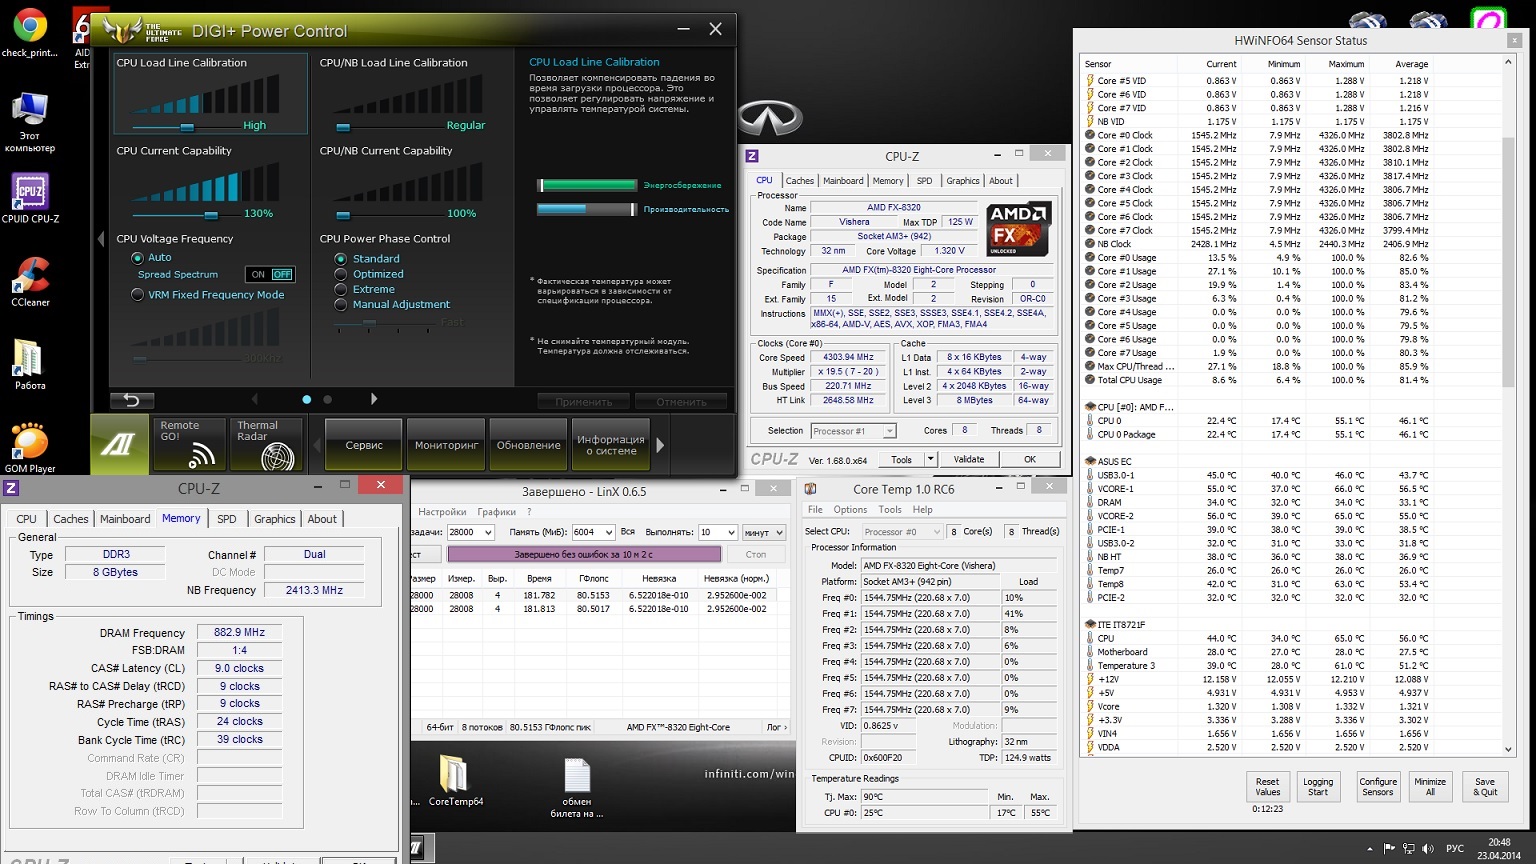Click Вся memory link in LinX

(628, 532)
